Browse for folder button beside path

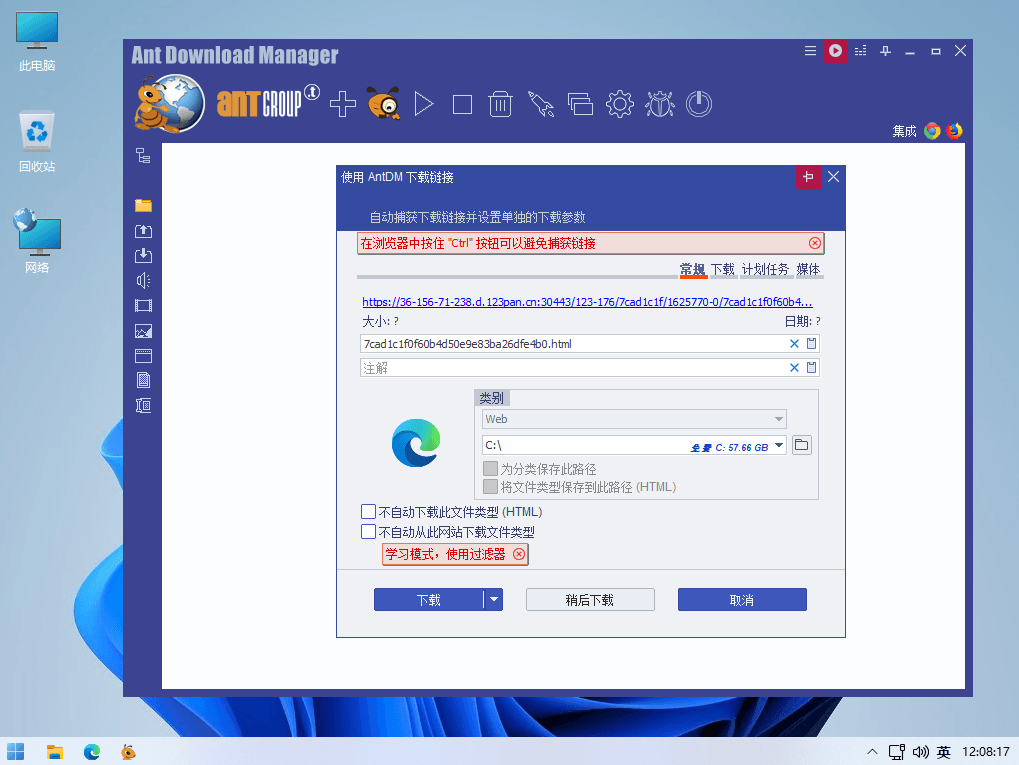(x=801, y=445)
